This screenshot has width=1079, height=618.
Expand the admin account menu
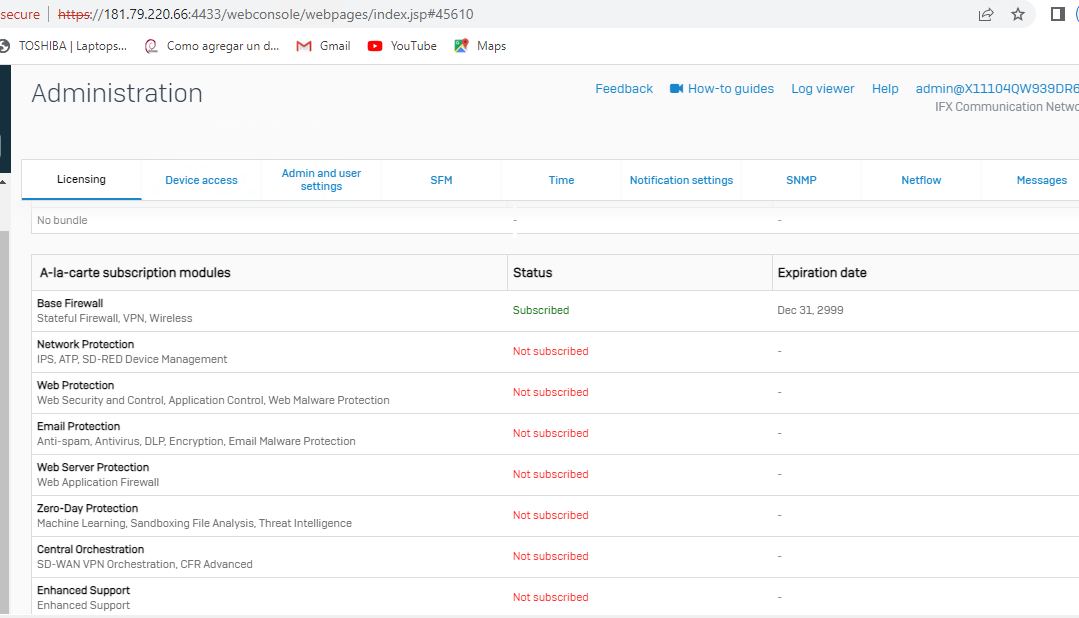tap(996, 89)
